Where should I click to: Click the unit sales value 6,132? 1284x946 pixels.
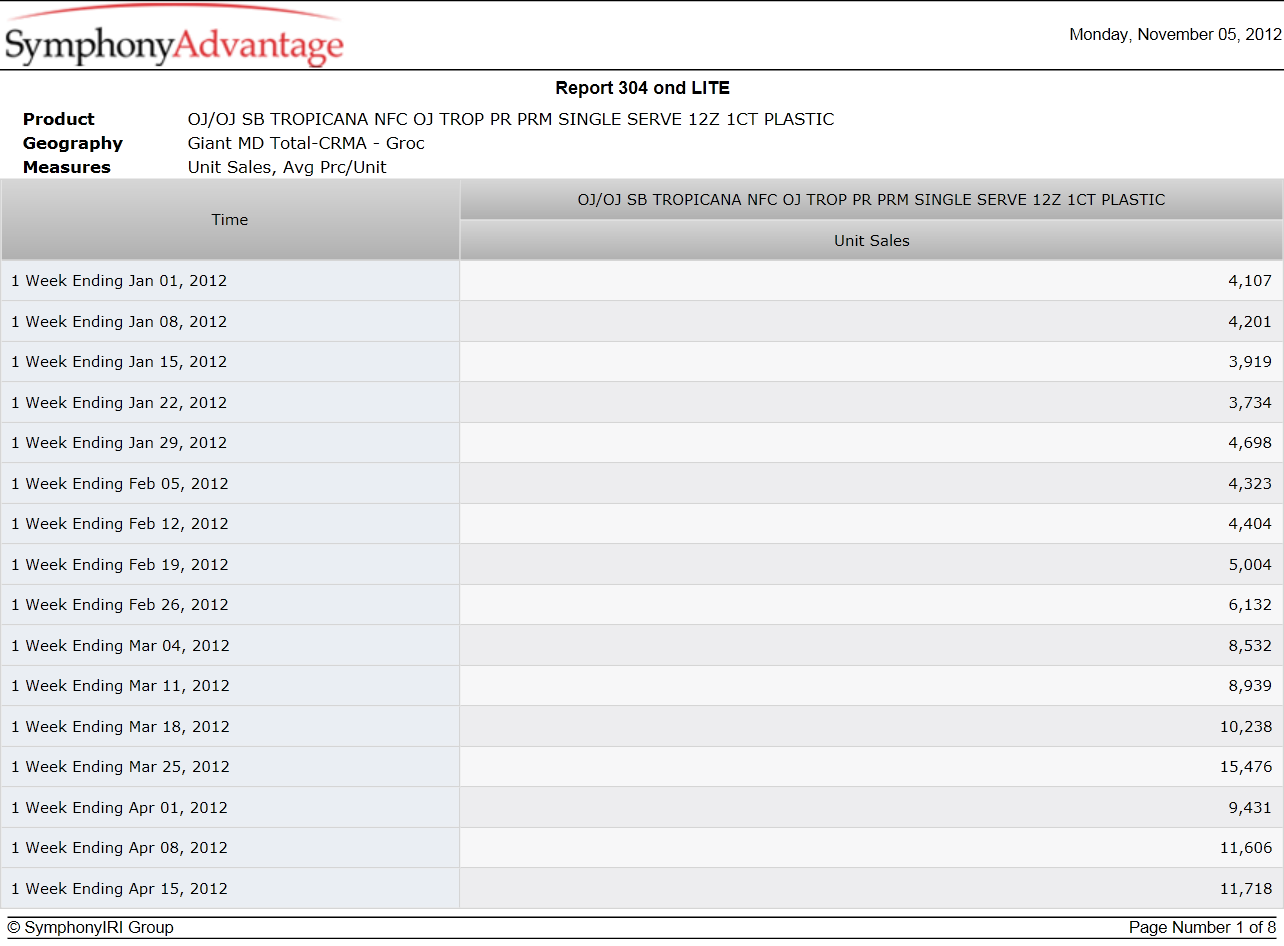(1250, 605)
